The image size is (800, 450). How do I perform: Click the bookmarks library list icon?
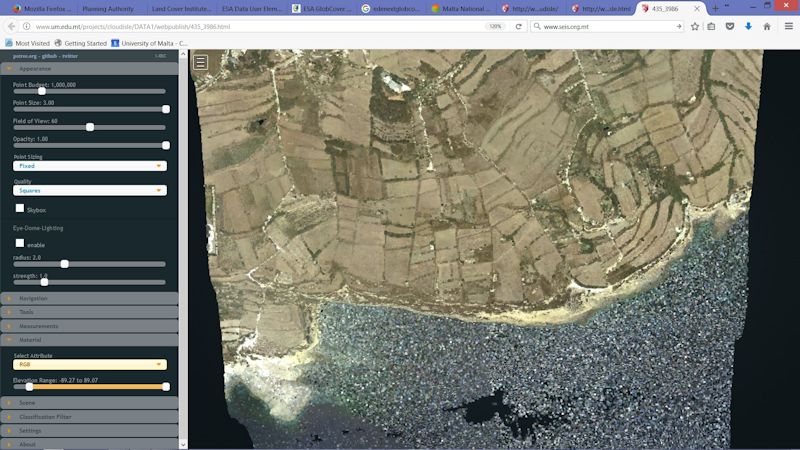coord(711,26)
